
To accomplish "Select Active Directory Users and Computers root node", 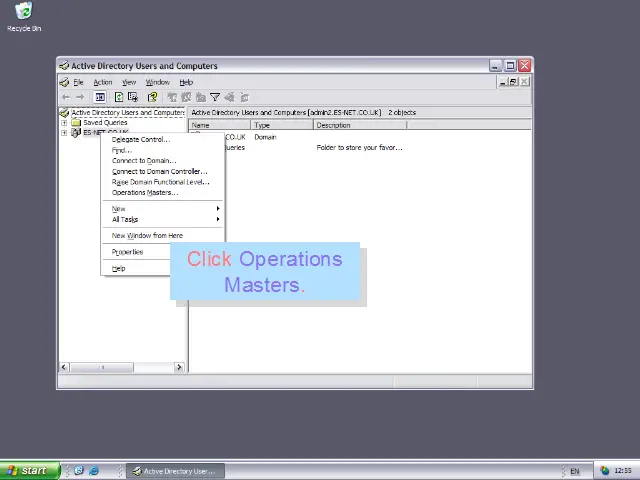I will [x=128, y=112].
